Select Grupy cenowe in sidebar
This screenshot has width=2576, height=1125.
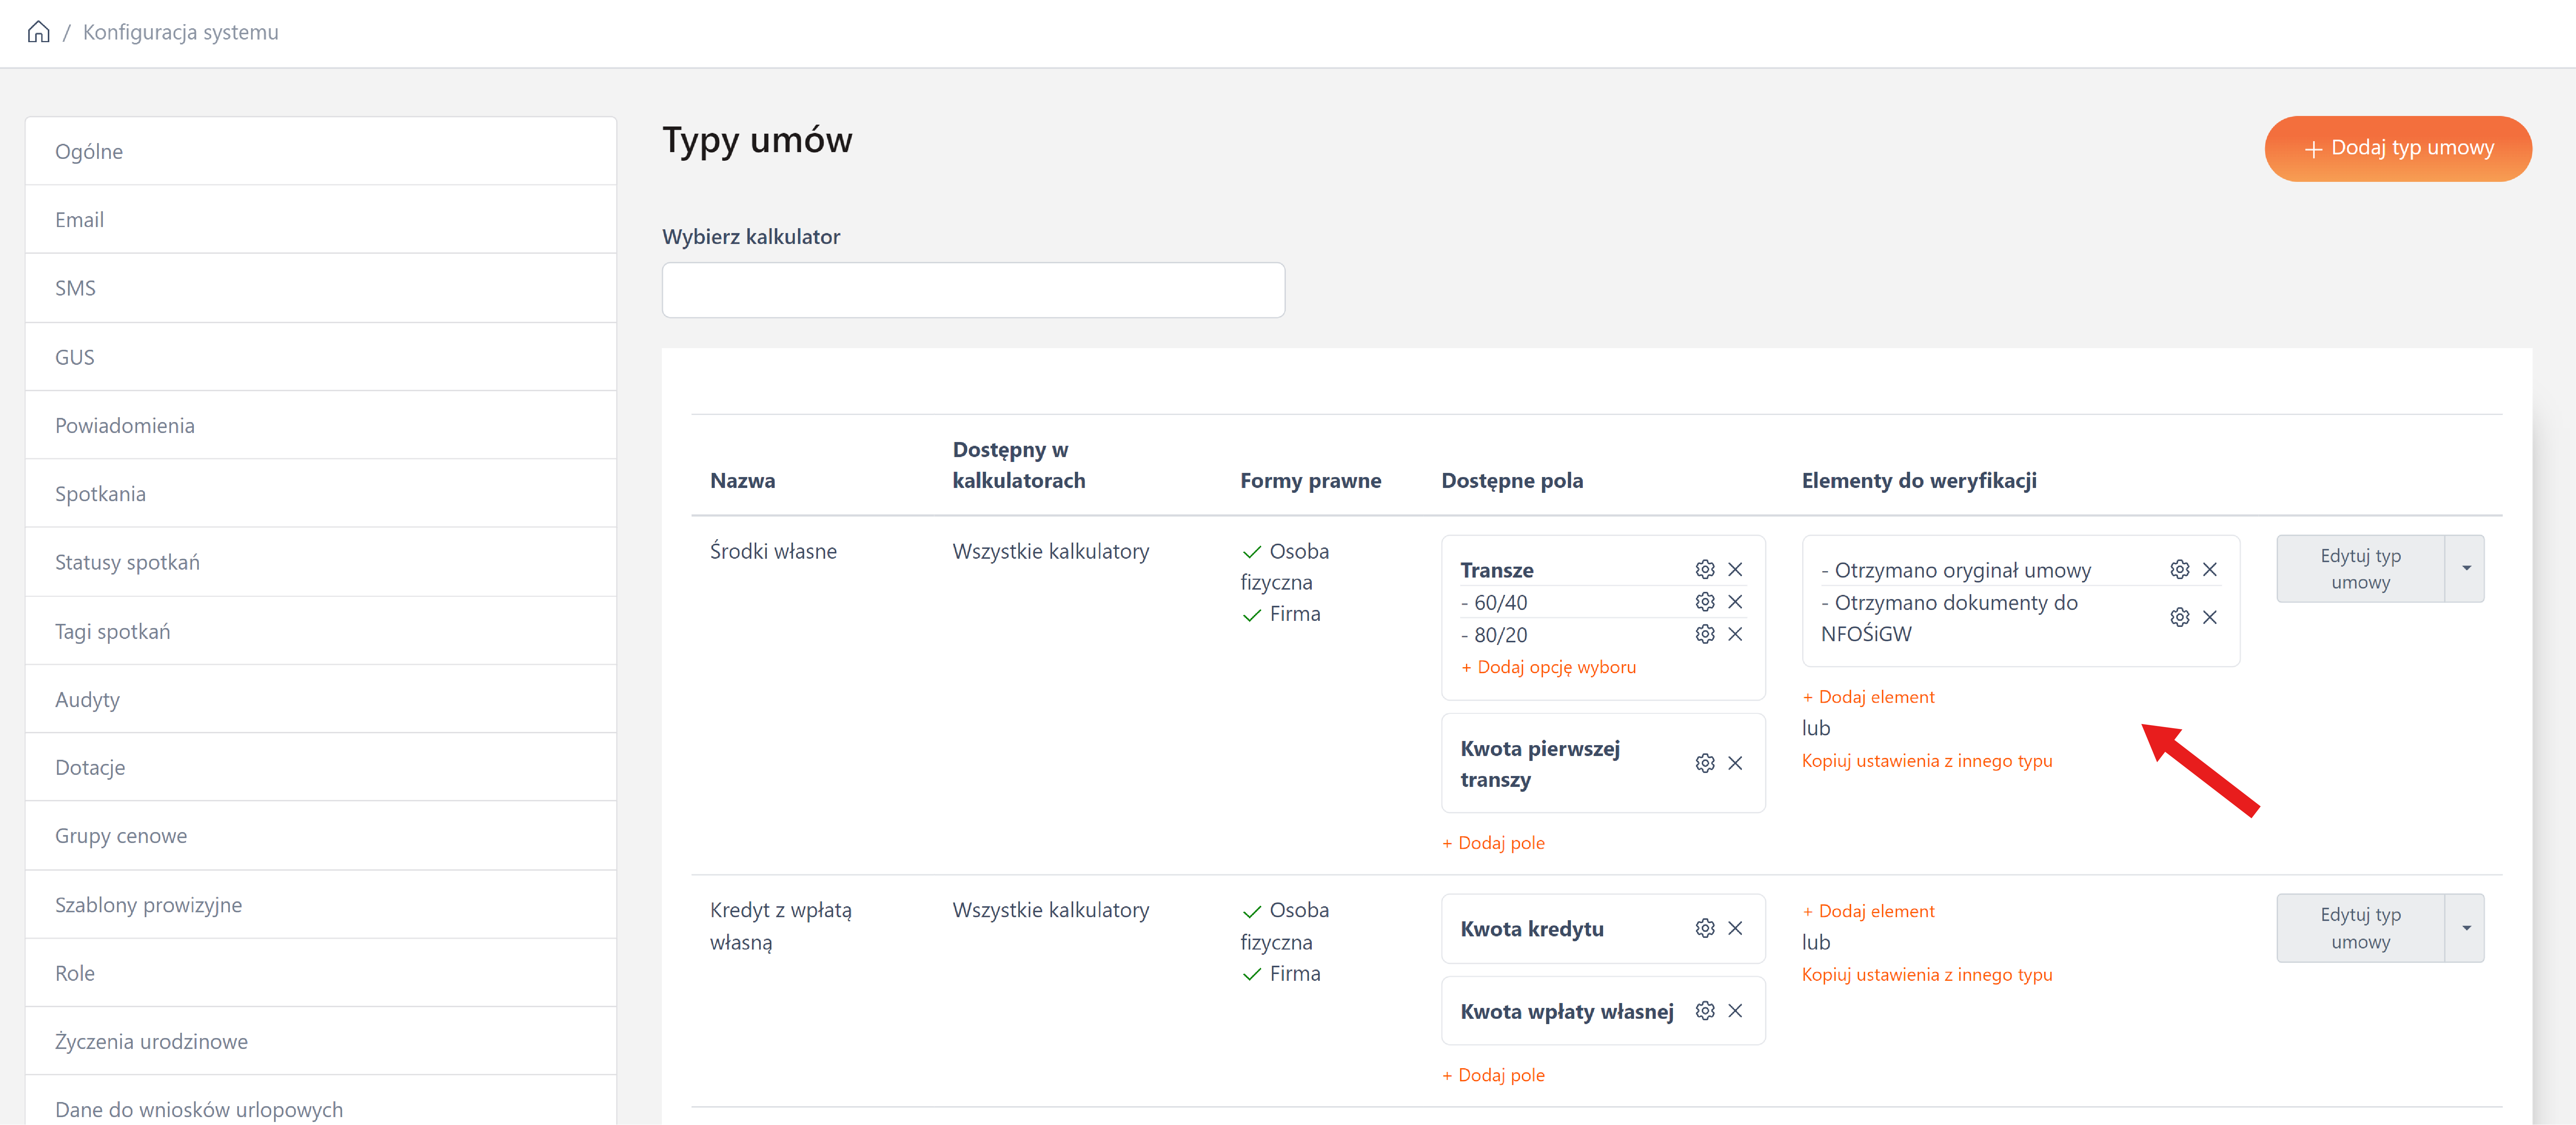pyautogui.click(x=121, y=836)
